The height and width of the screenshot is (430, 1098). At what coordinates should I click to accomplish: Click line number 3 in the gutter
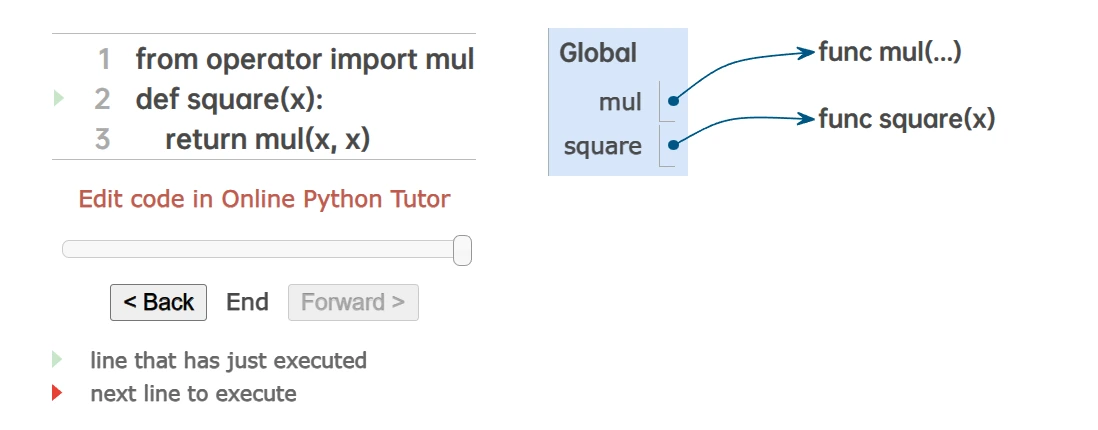(x=102, y=139)
